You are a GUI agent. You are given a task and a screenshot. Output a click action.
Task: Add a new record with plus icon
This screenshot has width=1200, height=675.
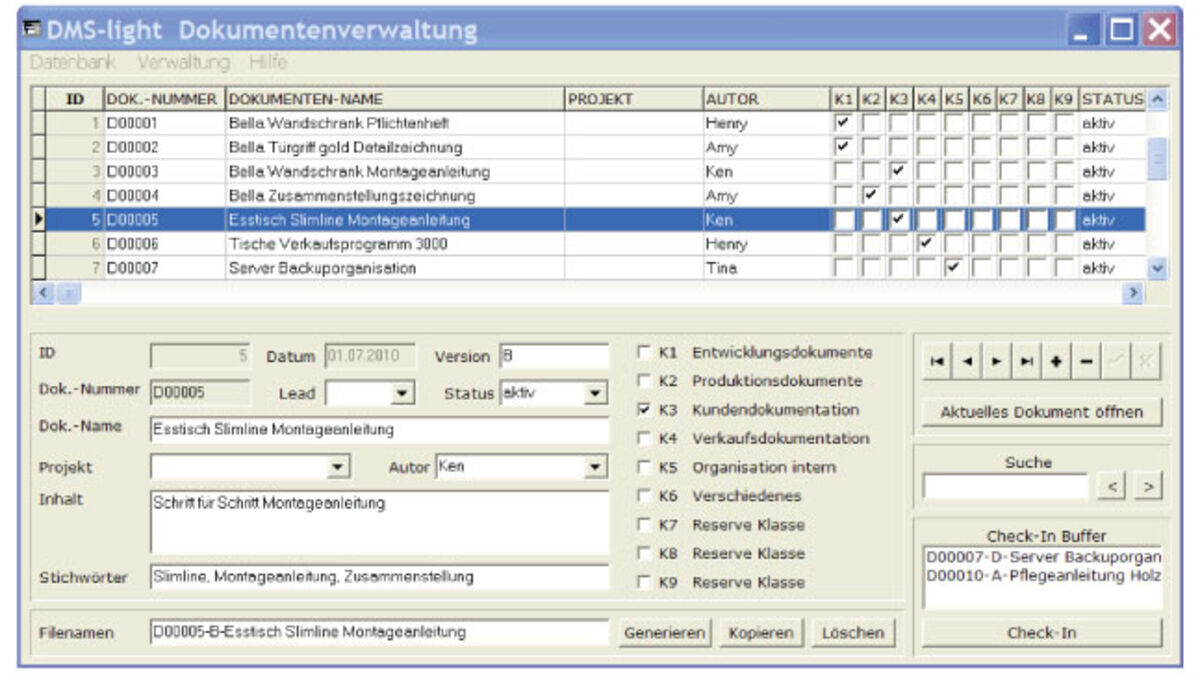click(x=1056, y=362)
